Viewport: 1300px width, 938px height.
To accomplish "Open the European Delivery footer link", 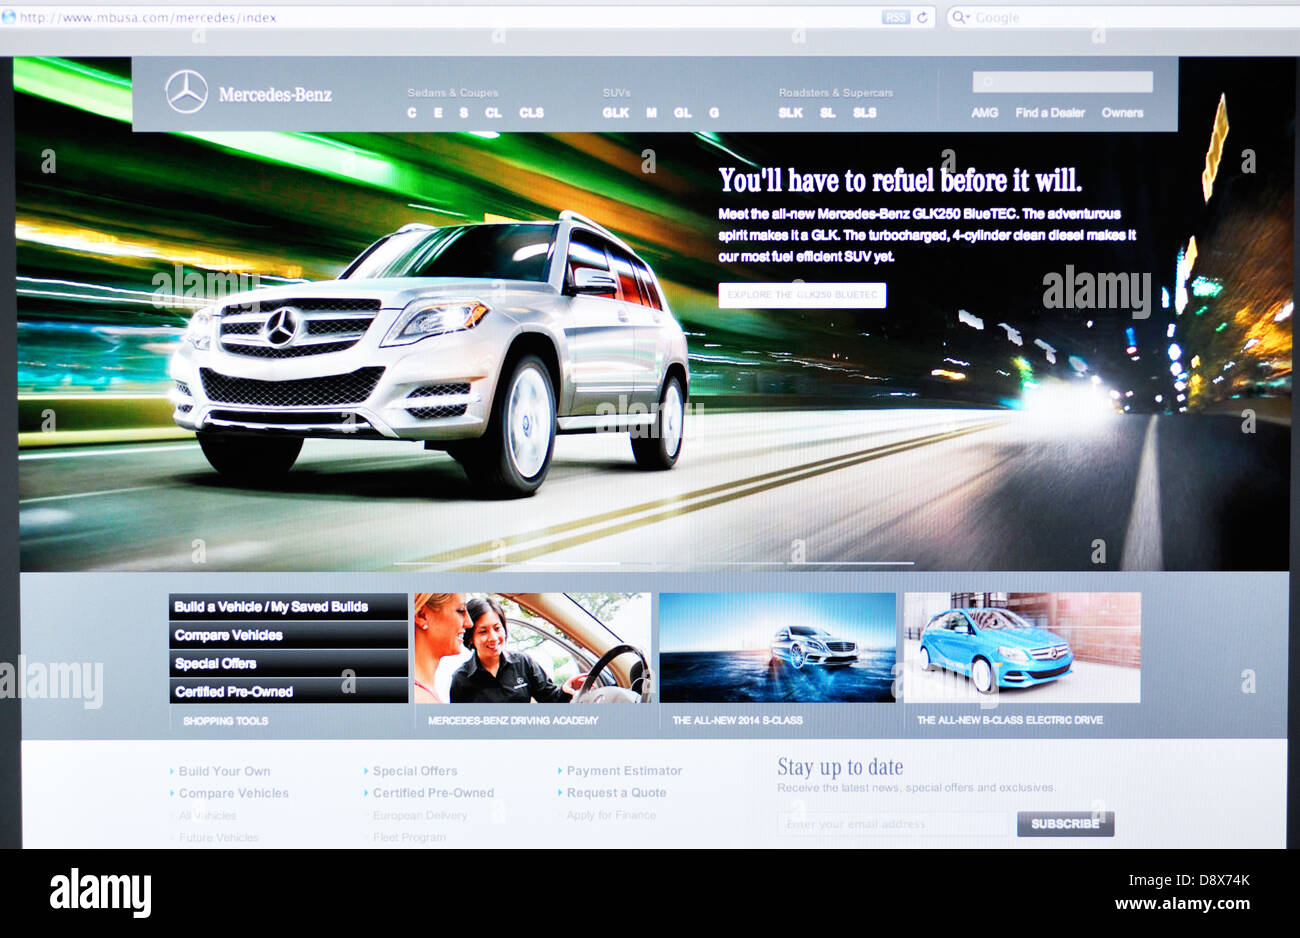I will (x=419, y=815).
